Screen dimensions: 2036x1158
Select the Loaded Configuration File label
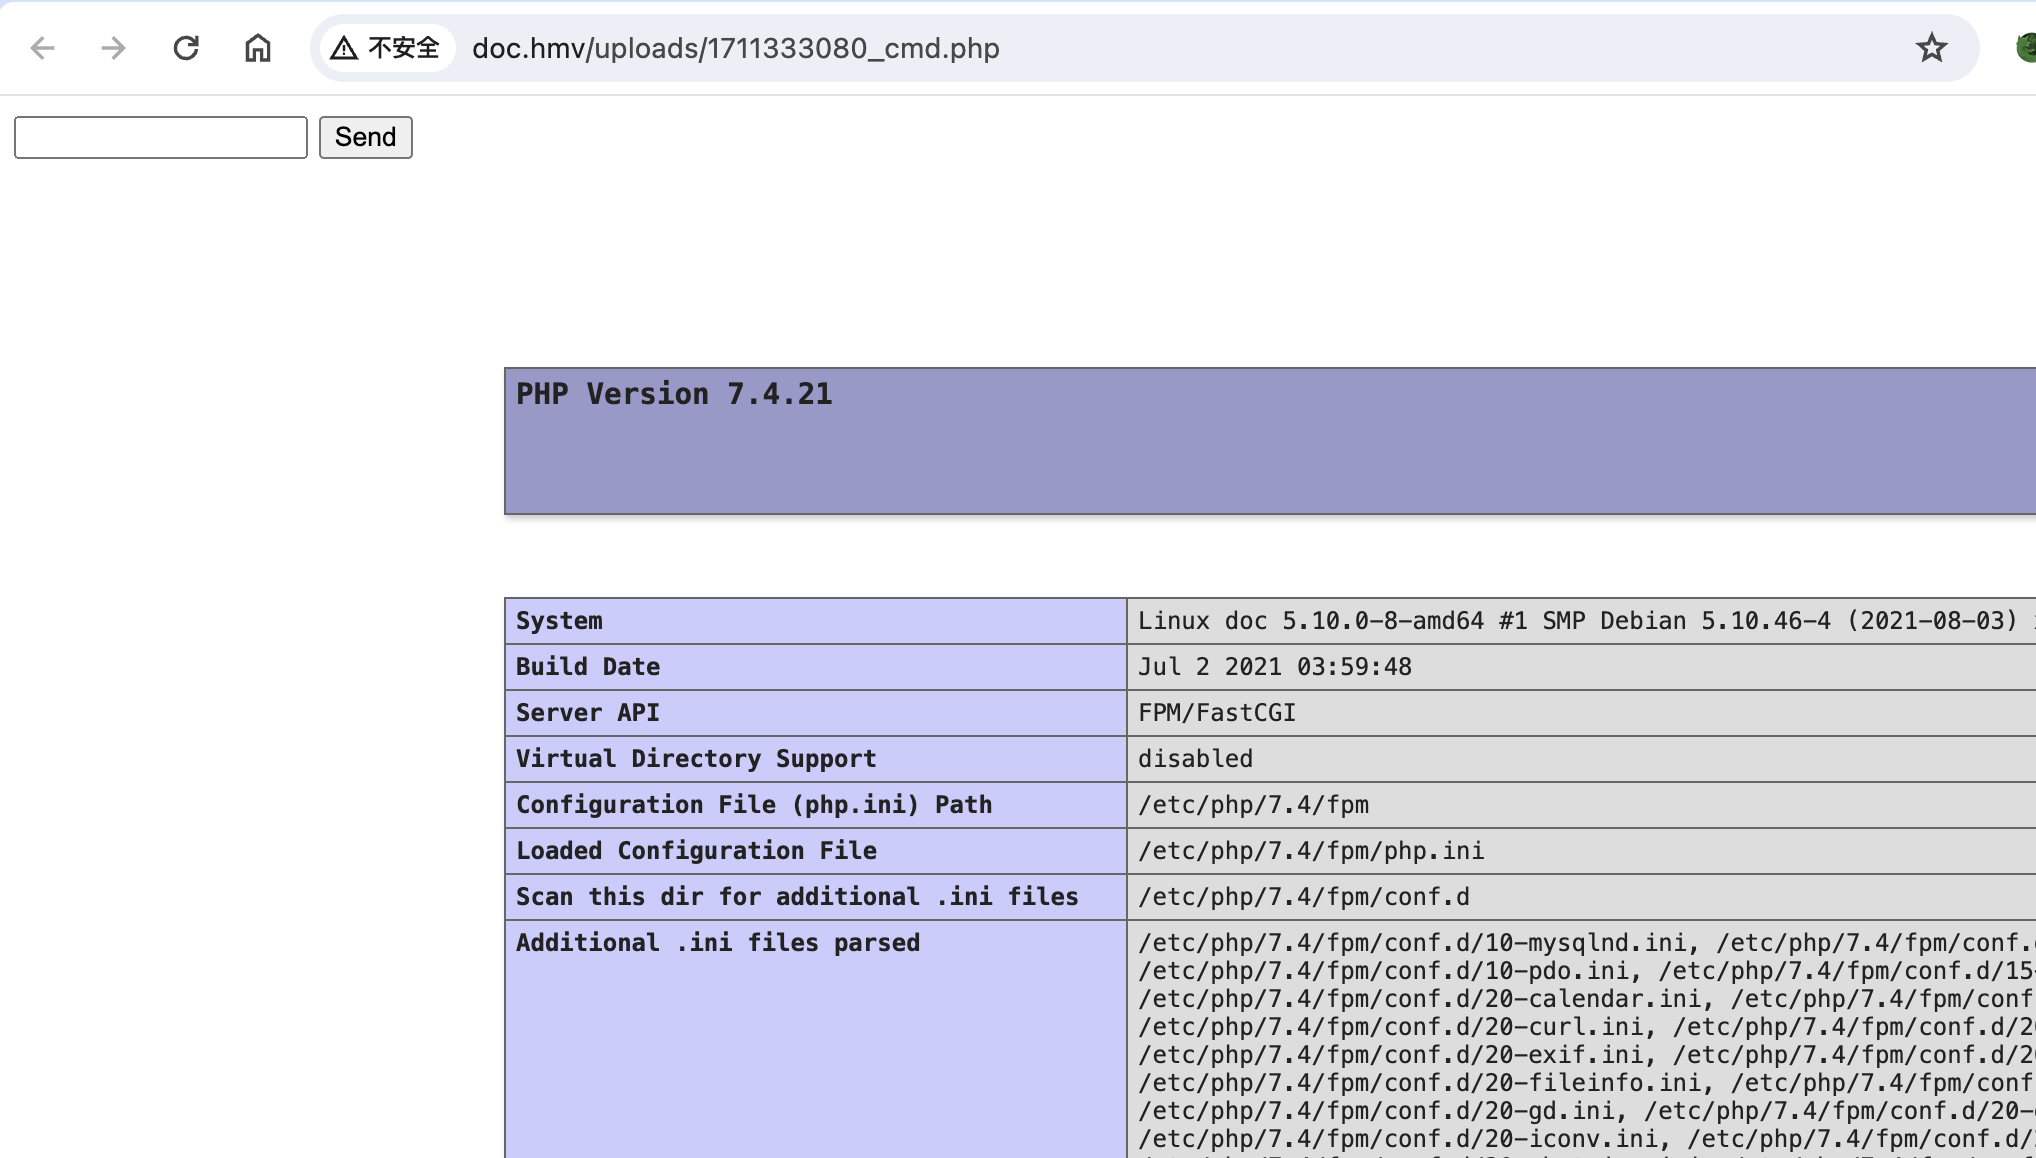(696, 851)
